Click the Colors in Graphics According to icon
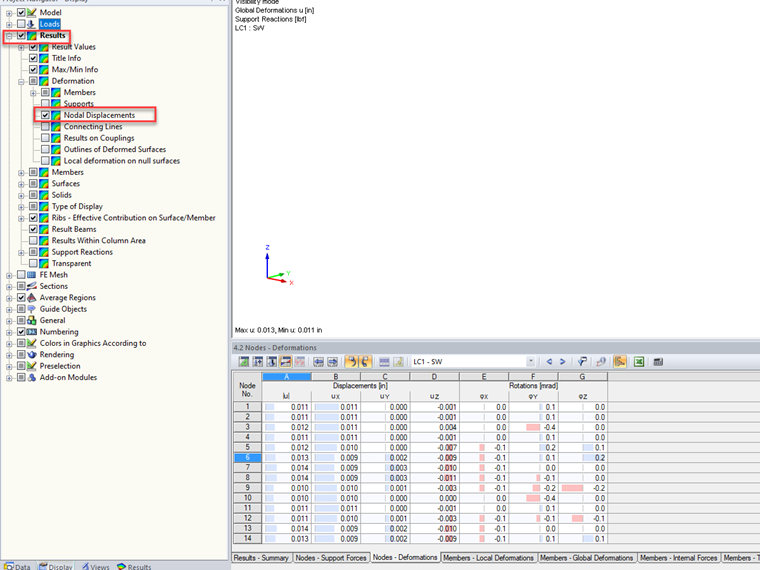Screen dimensions: 760x570 pyautogui.click(x=32, y=343)
